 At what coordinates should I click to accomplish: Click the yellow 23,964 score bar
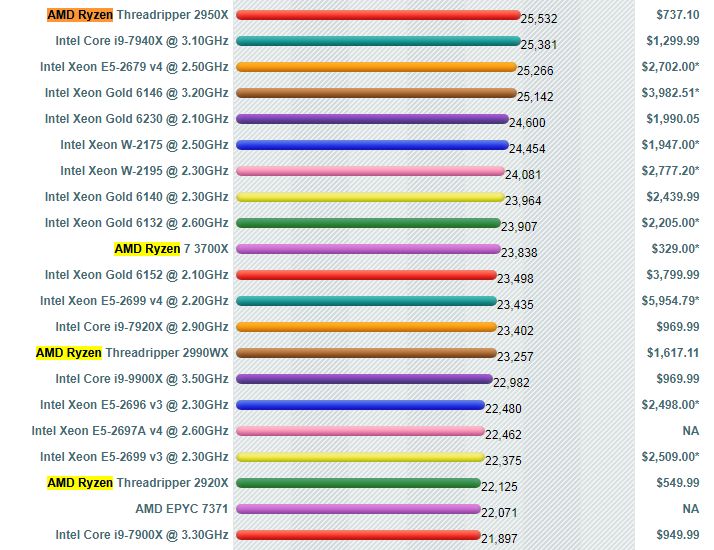[370, 197]
